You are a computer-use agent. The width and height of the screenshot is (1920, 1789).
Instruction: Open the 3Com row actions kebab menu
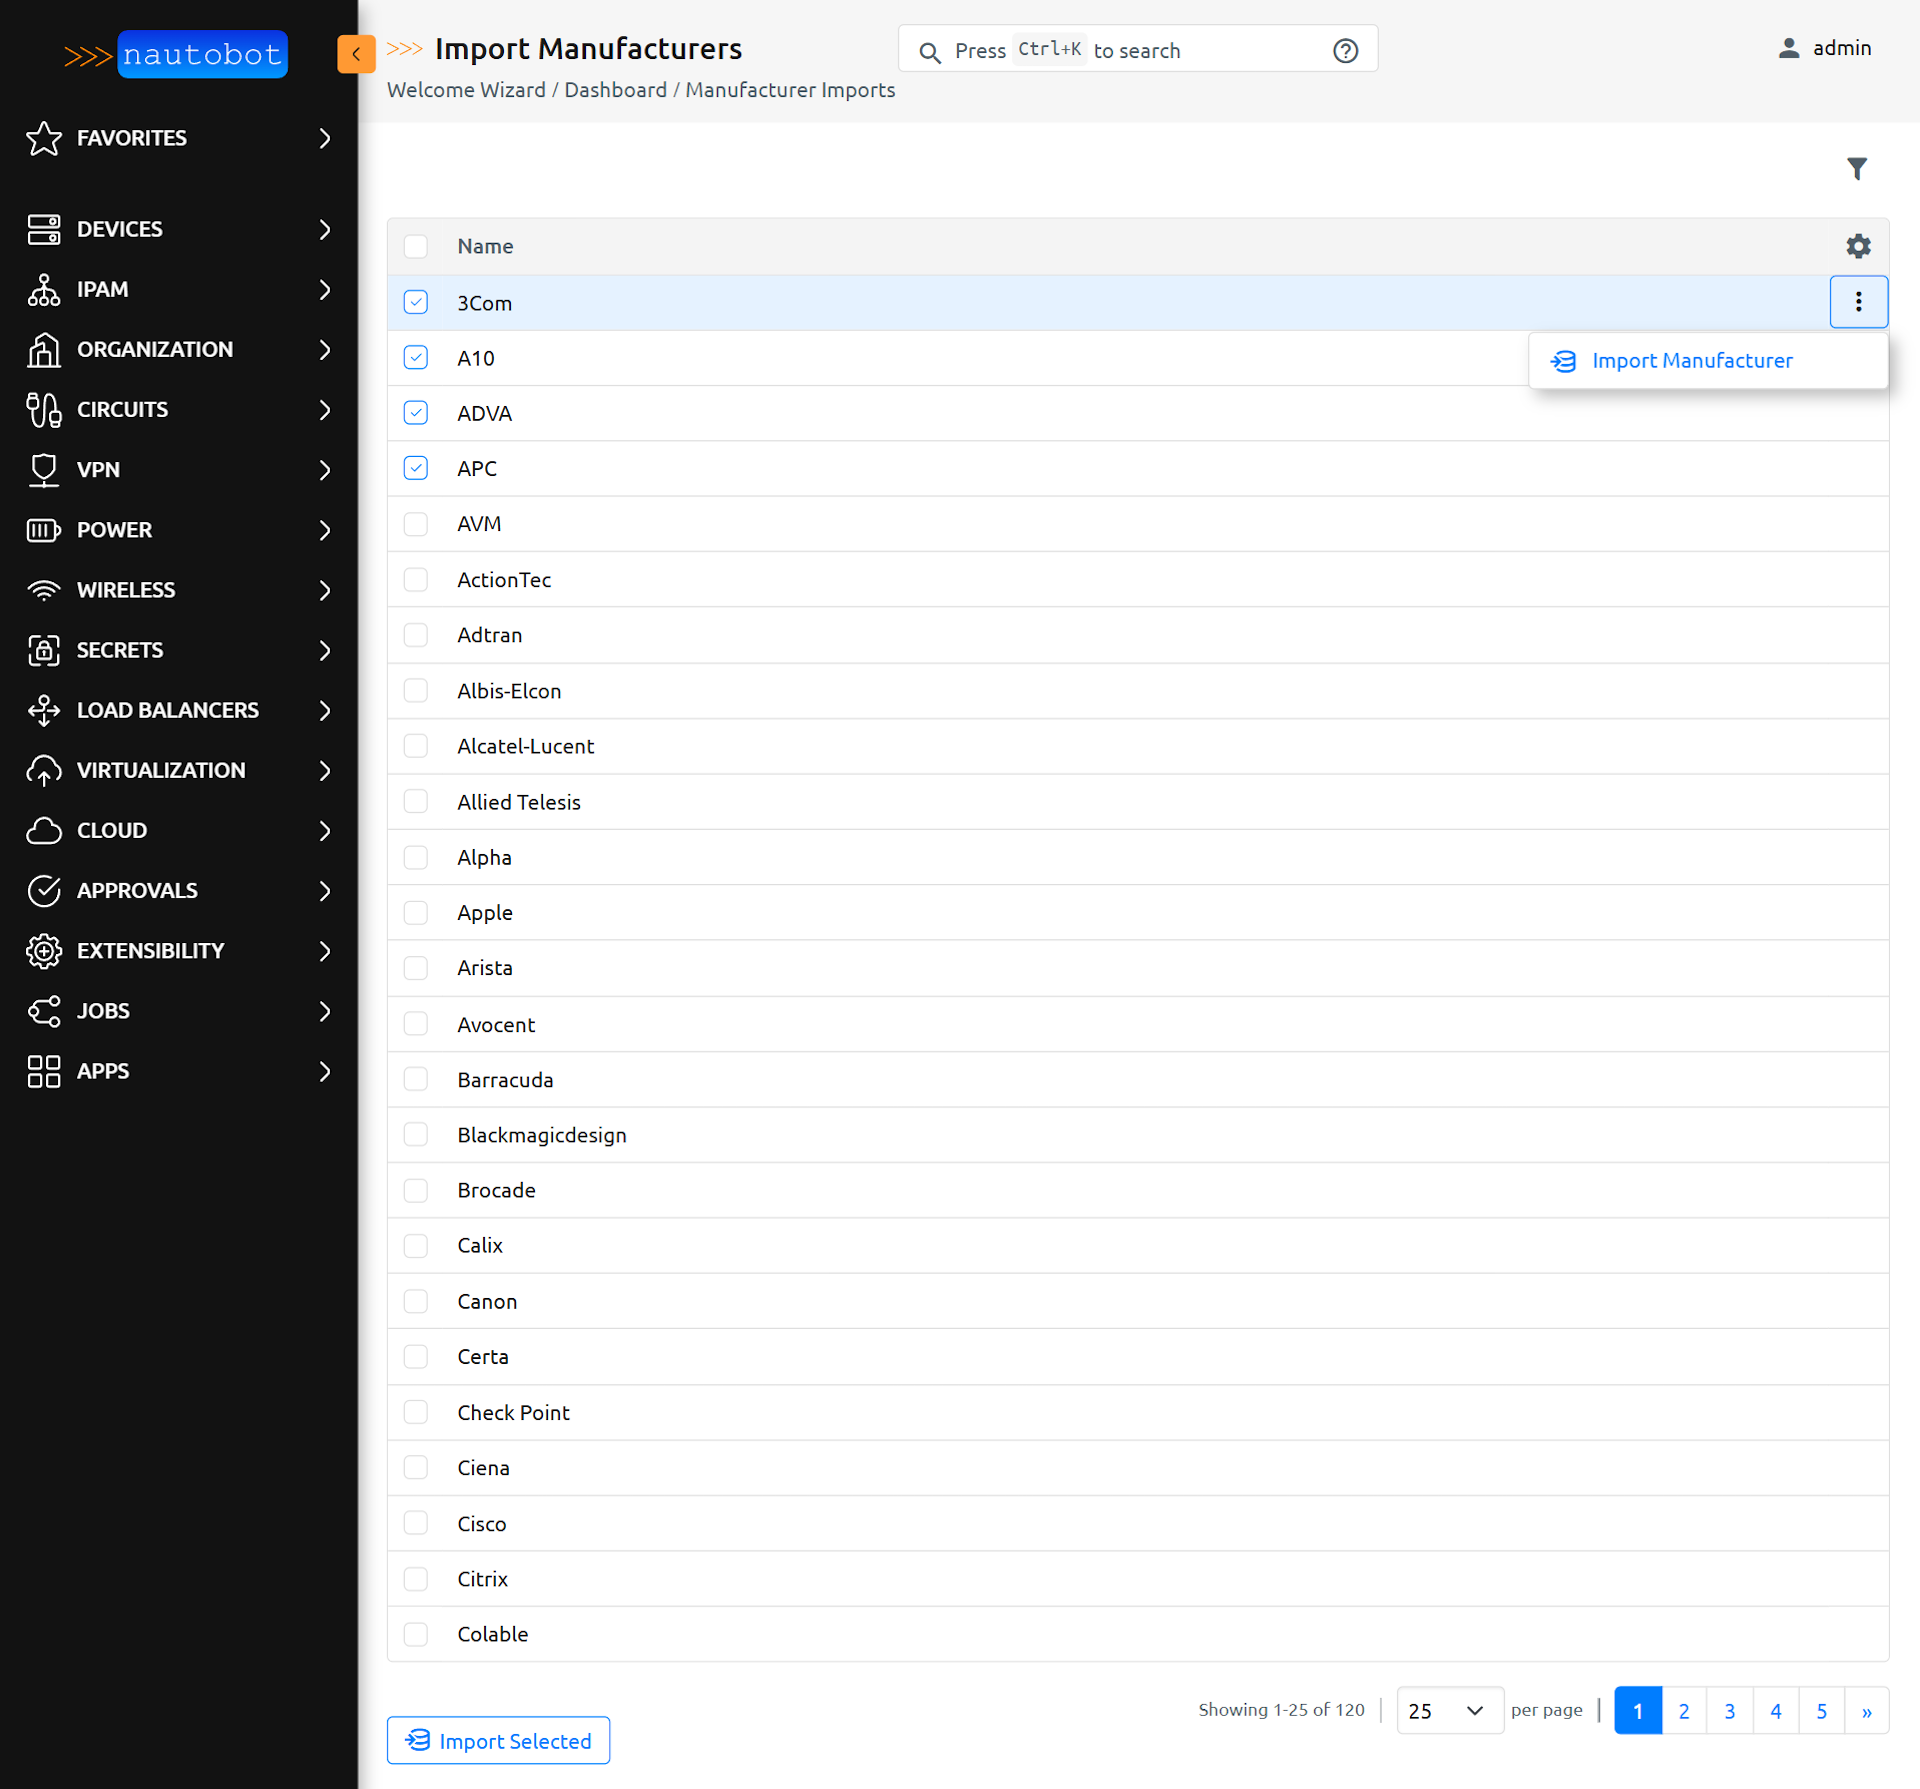click(x=1858, y=302)
